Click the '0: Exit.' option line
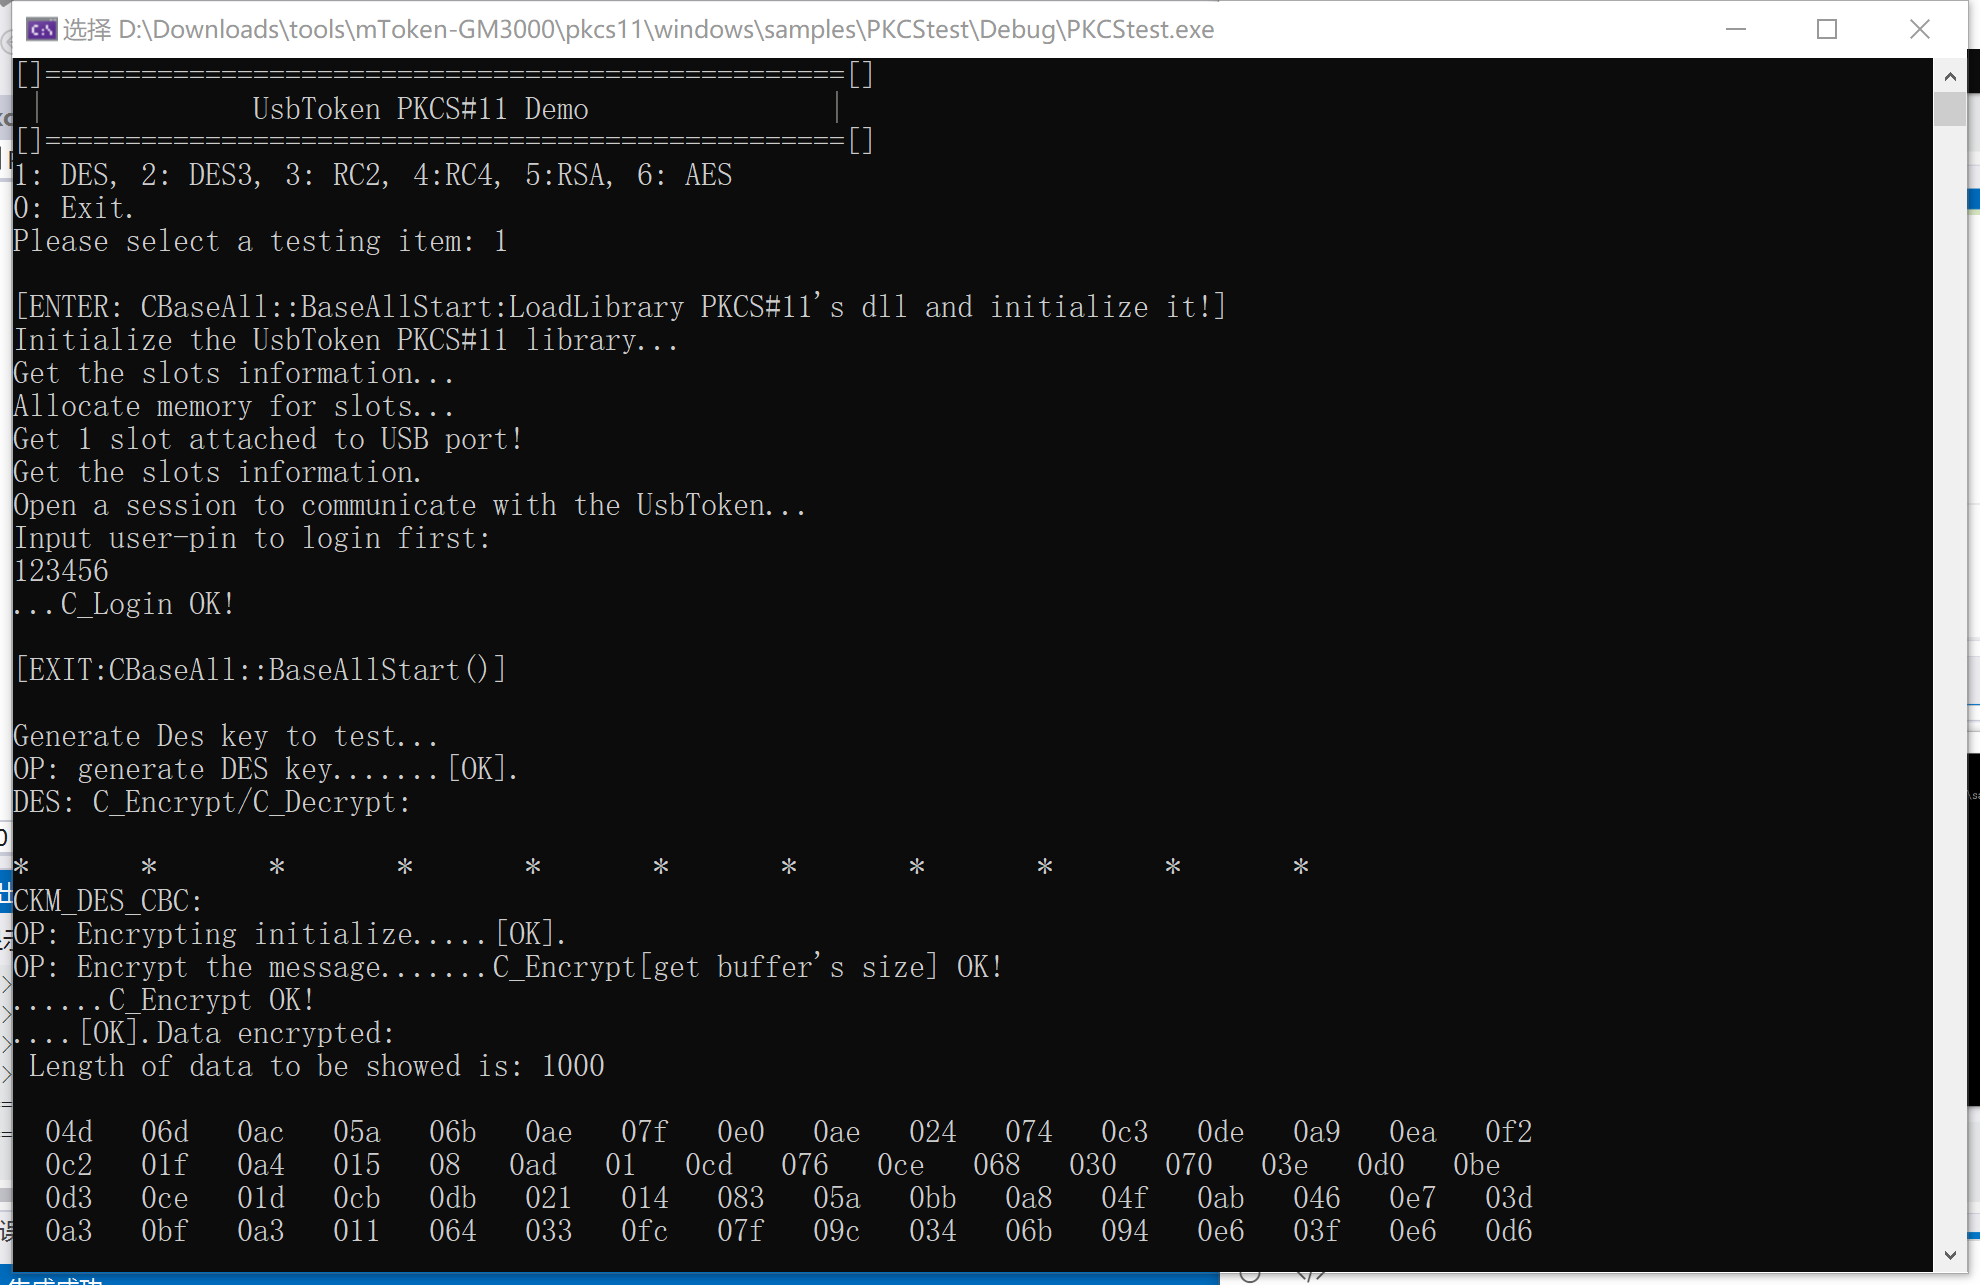1980x1285 pixels. (x=73, y=208)
